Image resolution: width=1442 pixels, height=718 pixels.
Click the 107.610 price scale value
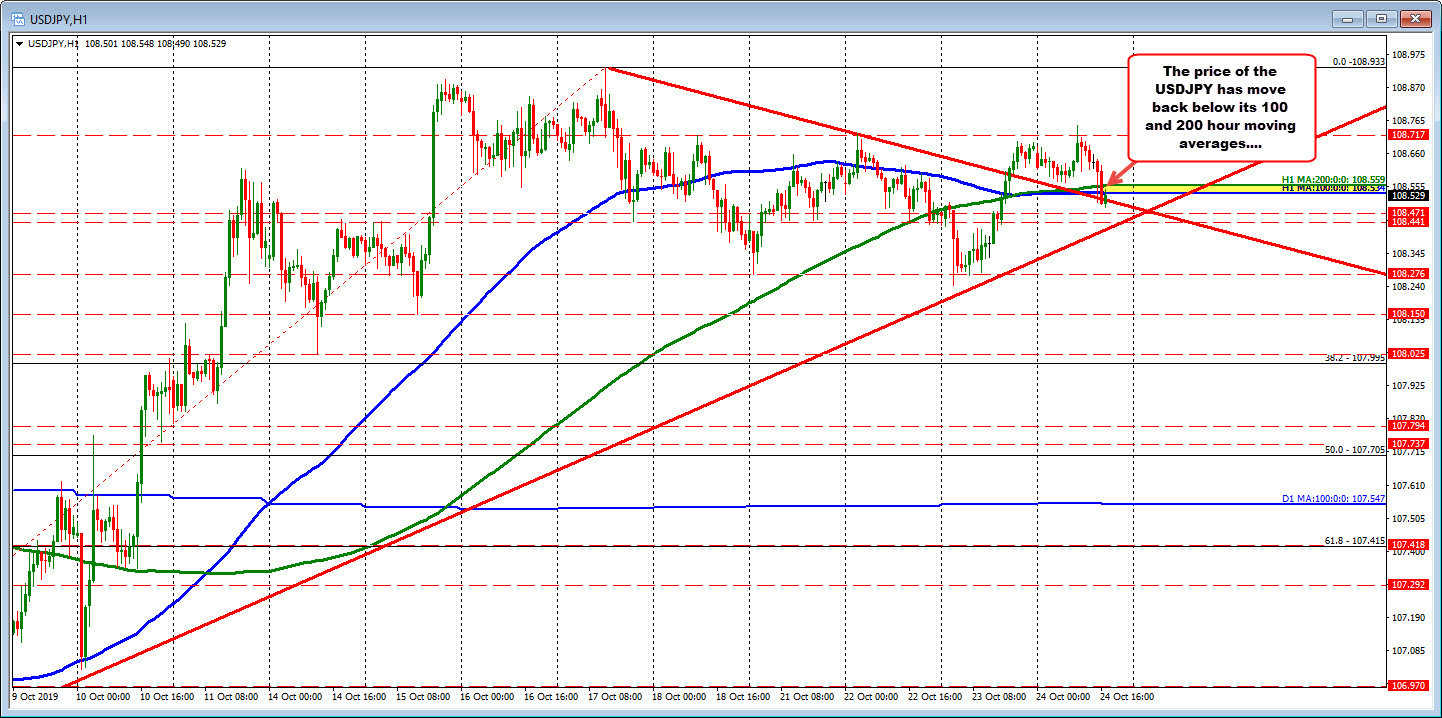(x=1408, y=485)
